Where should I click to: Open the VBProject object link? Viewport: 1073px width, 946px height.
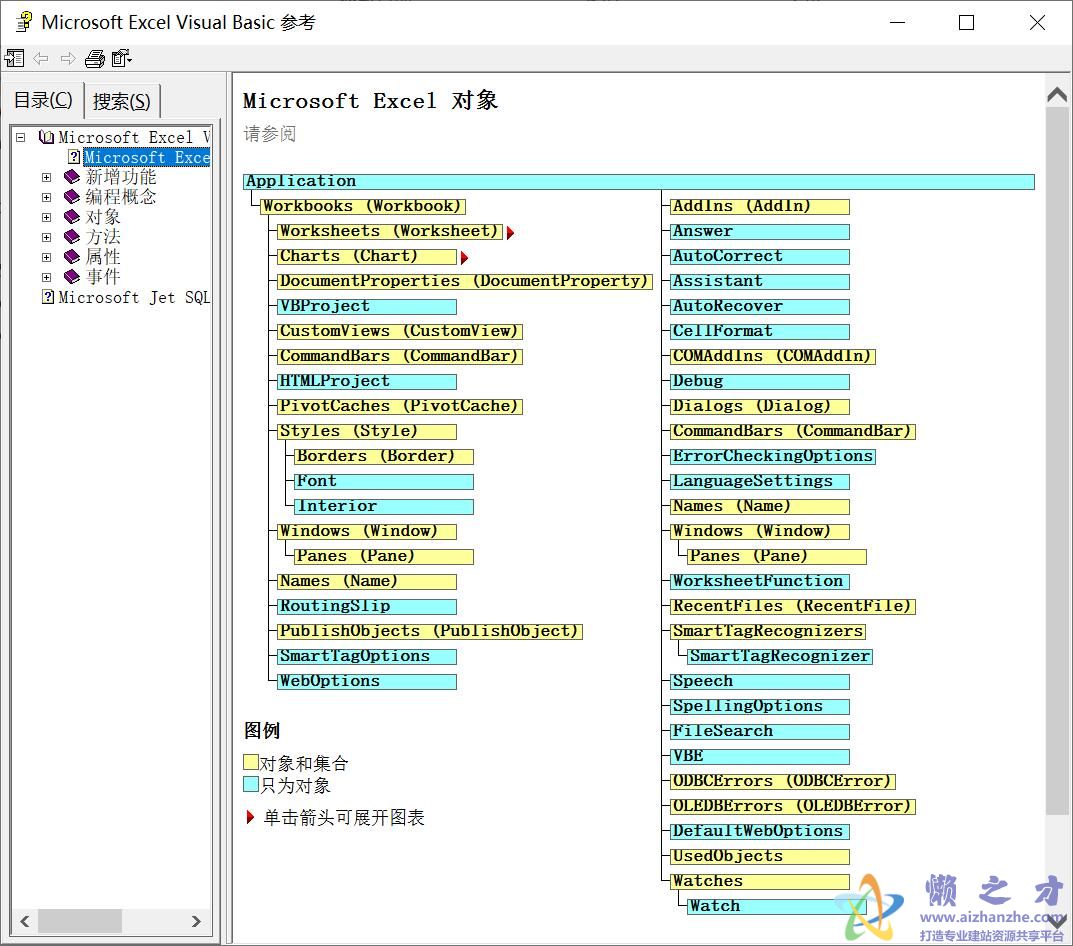(367, 306)
